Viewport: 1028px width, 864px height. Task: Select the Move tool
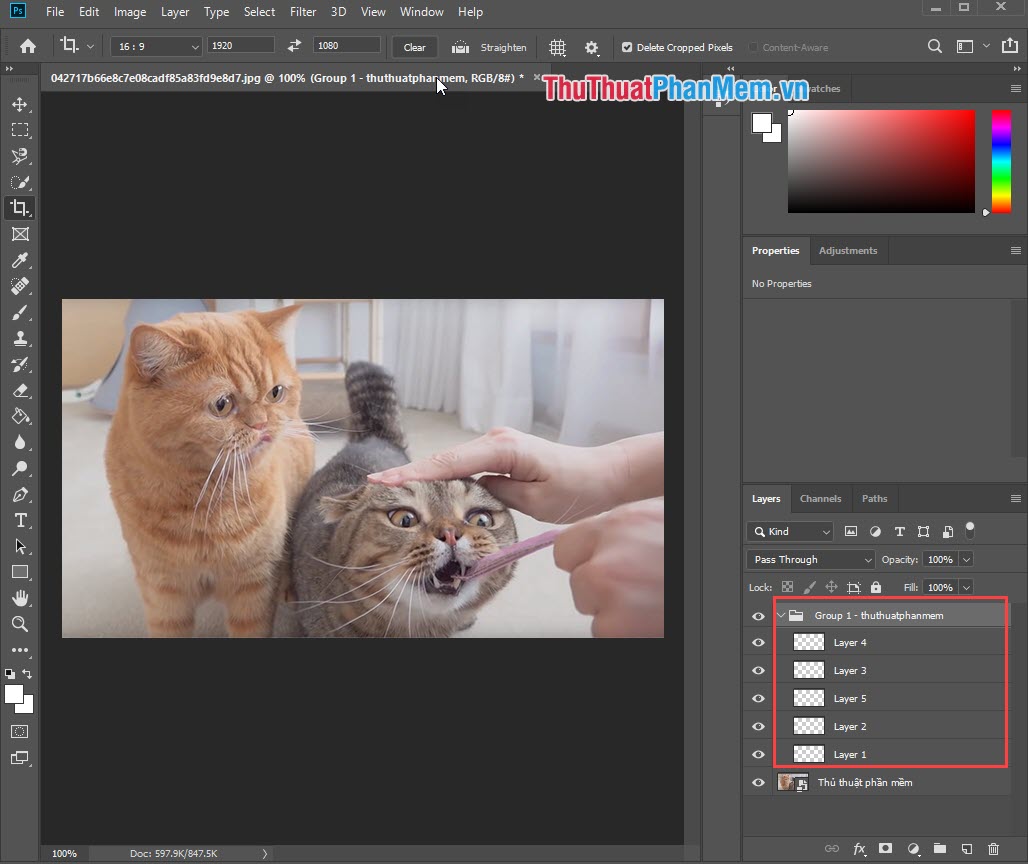pyautogui.click(x=21, y=103)
